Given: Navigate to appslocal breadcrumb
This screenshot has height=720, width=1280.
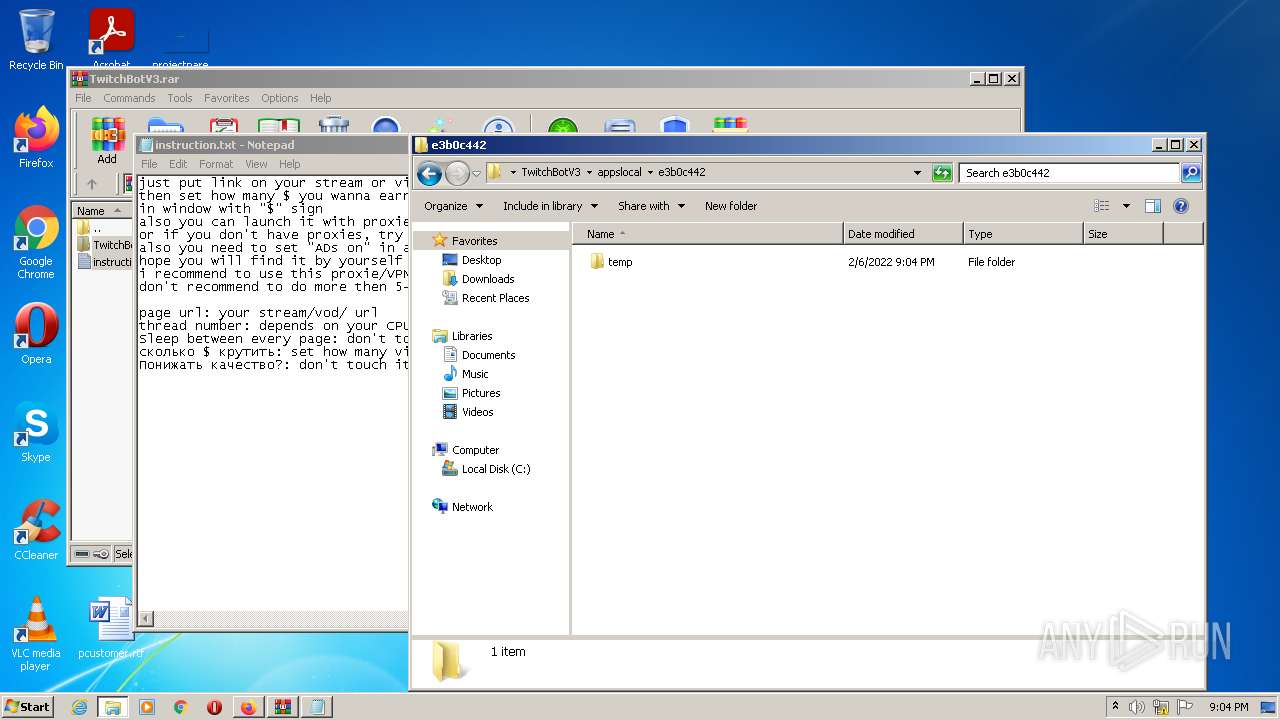Looking at the screenshot, I should point(619,172).
